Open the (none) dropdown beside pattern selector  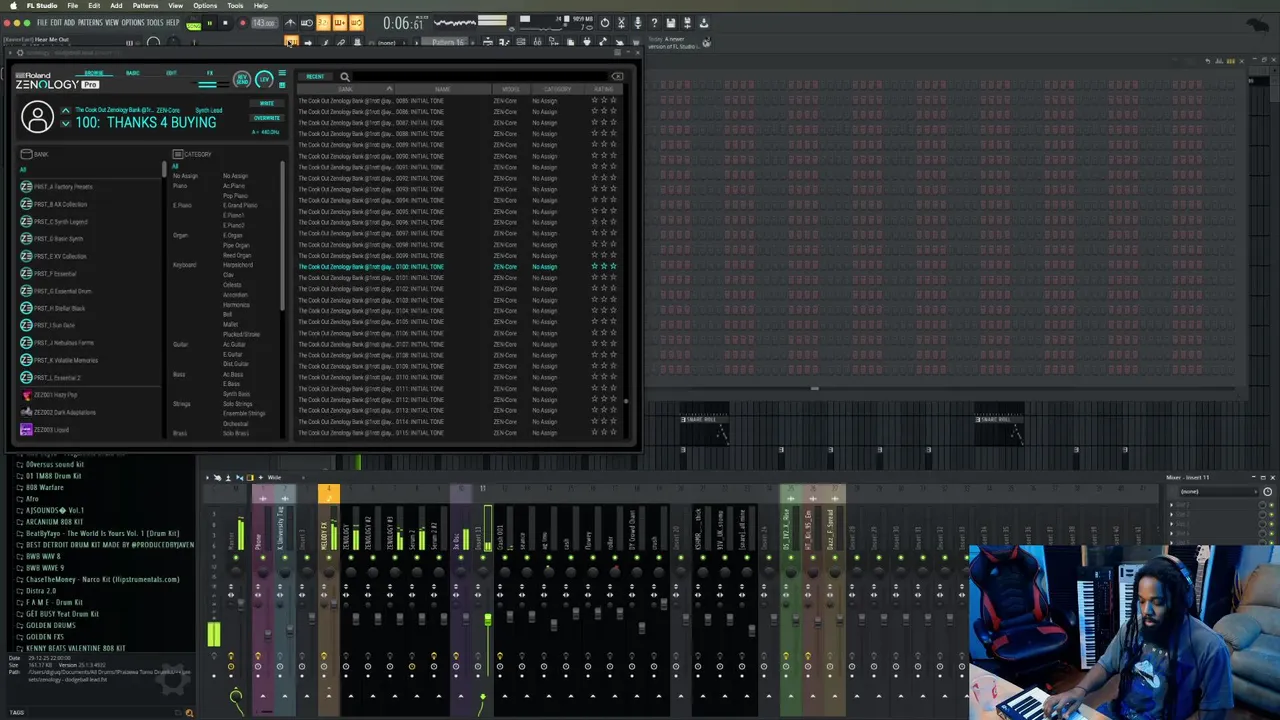tap(388, 42)
